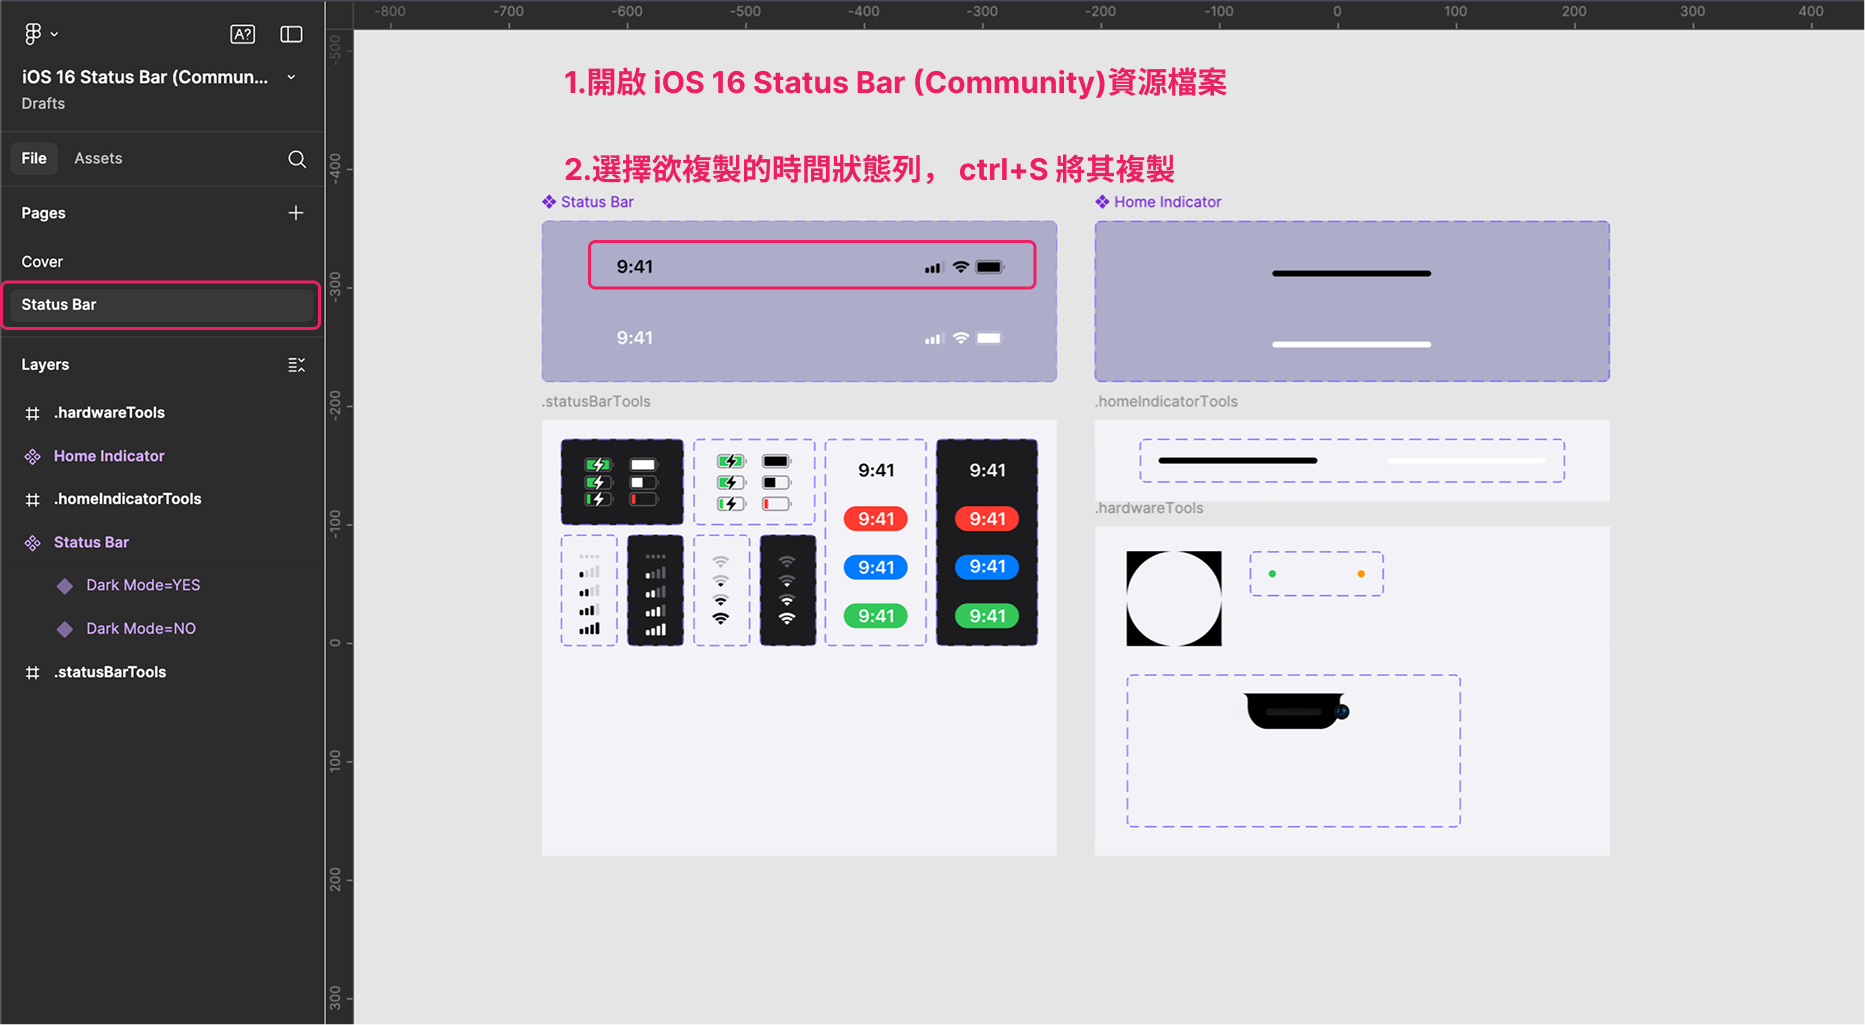Click the Dark Mode=NO variant layer

pyautogui.click(x=141, y=628)
